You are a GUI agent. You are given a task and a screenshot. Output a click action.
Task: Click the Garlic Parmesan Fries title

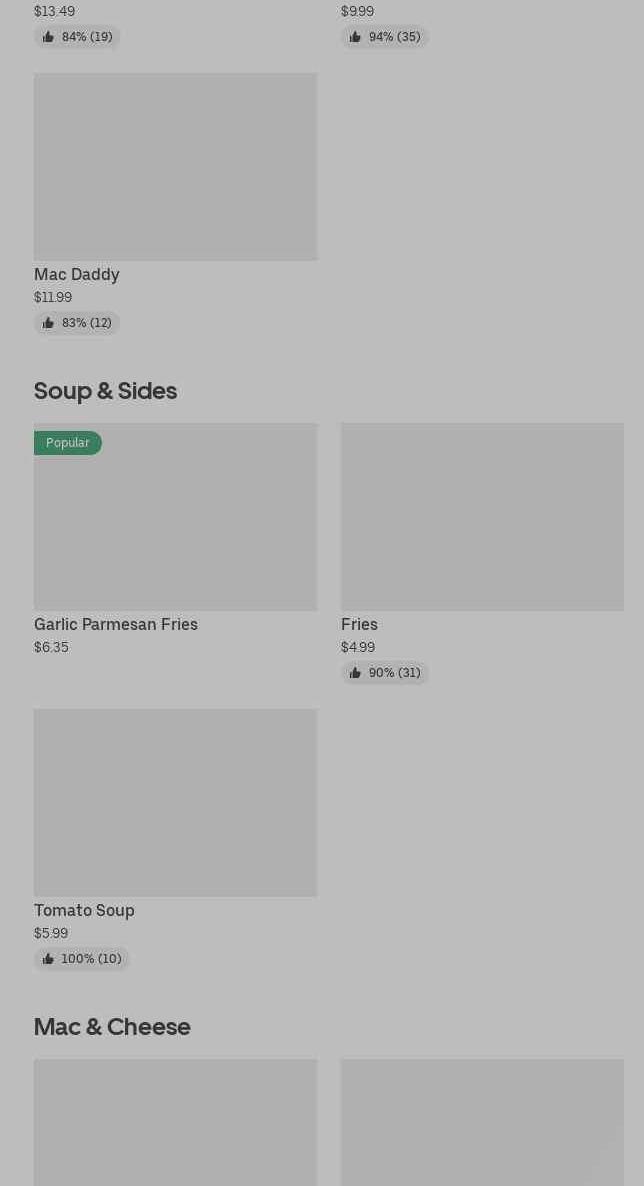coord(116,624)
